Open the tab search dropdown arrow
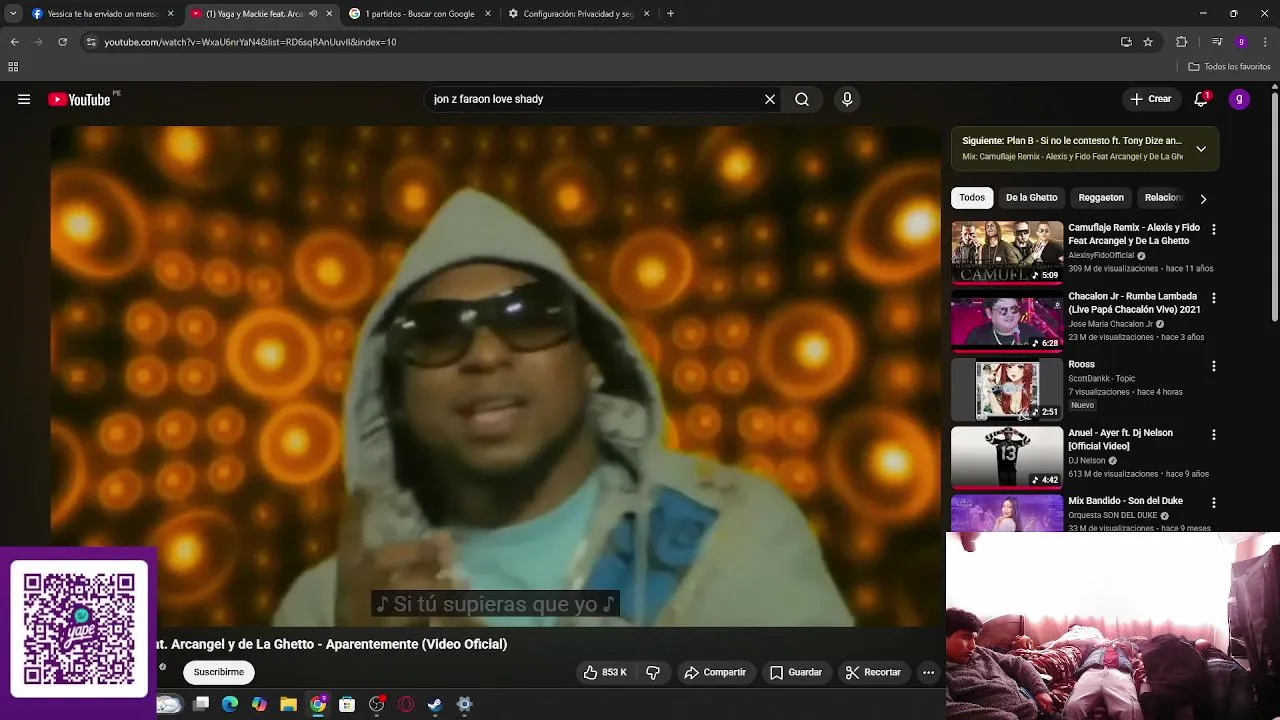This screenshot has height=720, width=1280. 12,14
